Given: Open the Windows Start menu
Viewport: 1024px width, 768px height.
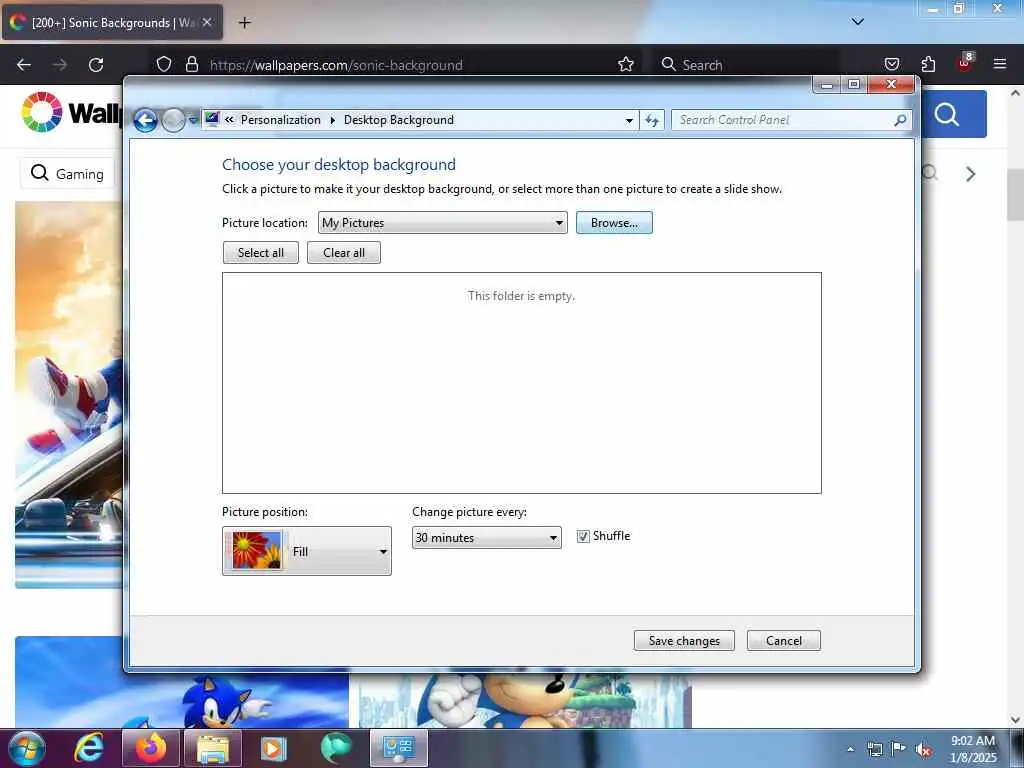Looking at the screenshot, I should [26, 748].
